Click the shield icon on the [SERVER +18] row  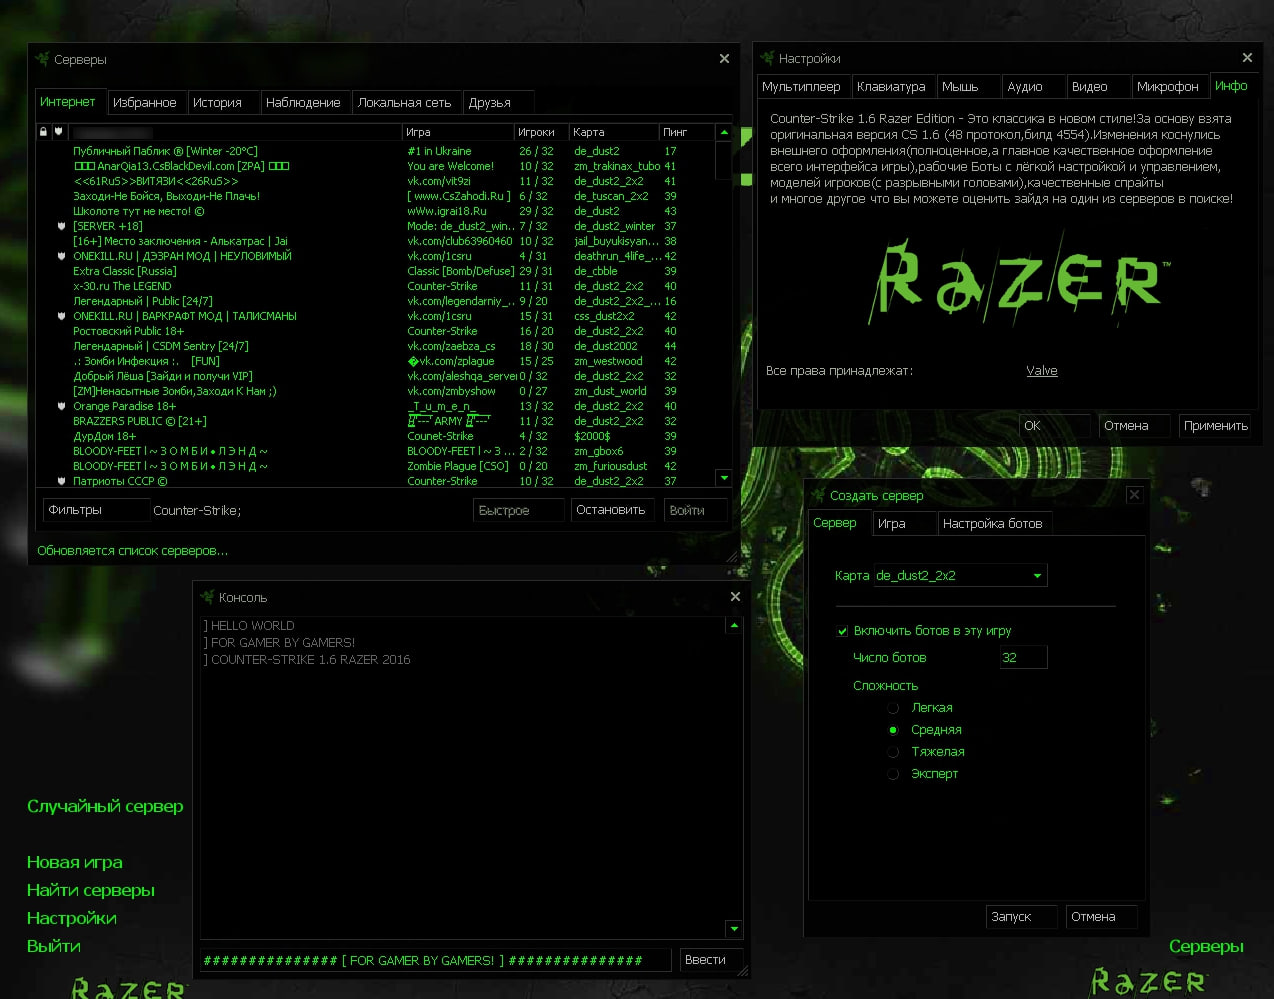[61, 226]
